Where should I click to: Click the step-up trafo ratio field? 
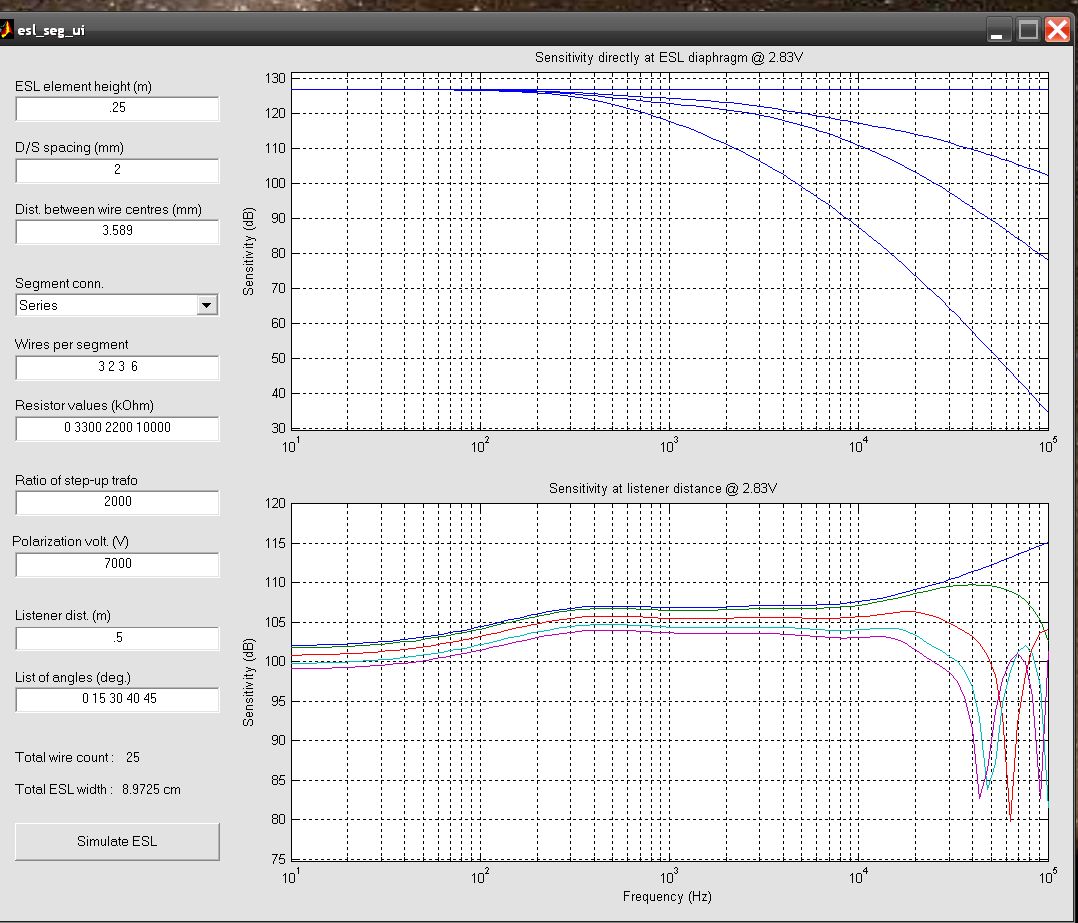tap(117, 502)
